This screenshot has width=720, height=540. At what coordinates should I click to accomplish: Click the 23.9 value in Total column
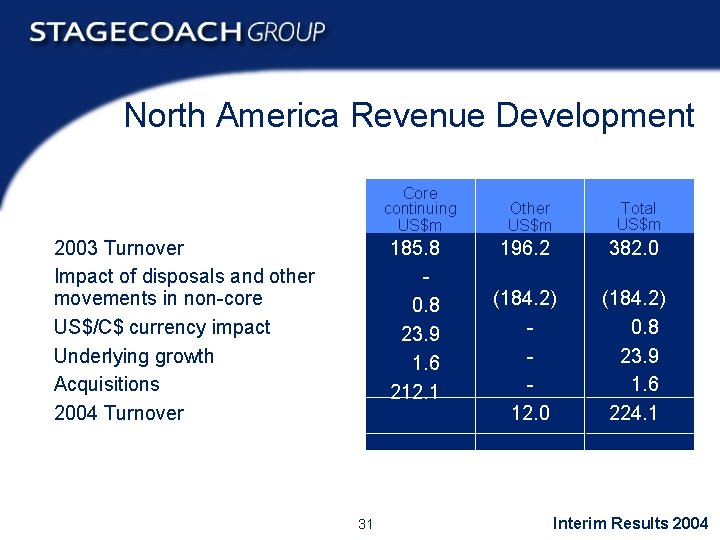639,355
